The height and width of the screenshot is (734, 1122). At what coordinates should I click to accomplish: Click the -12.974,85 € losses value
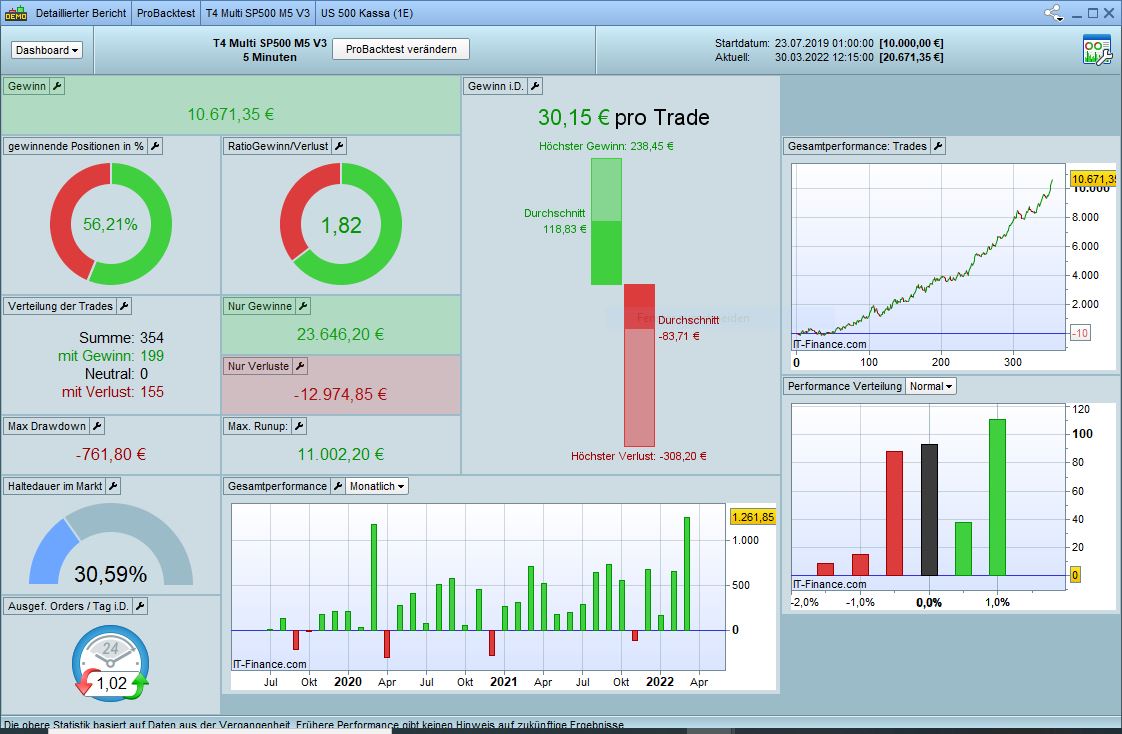click(341, 394)
